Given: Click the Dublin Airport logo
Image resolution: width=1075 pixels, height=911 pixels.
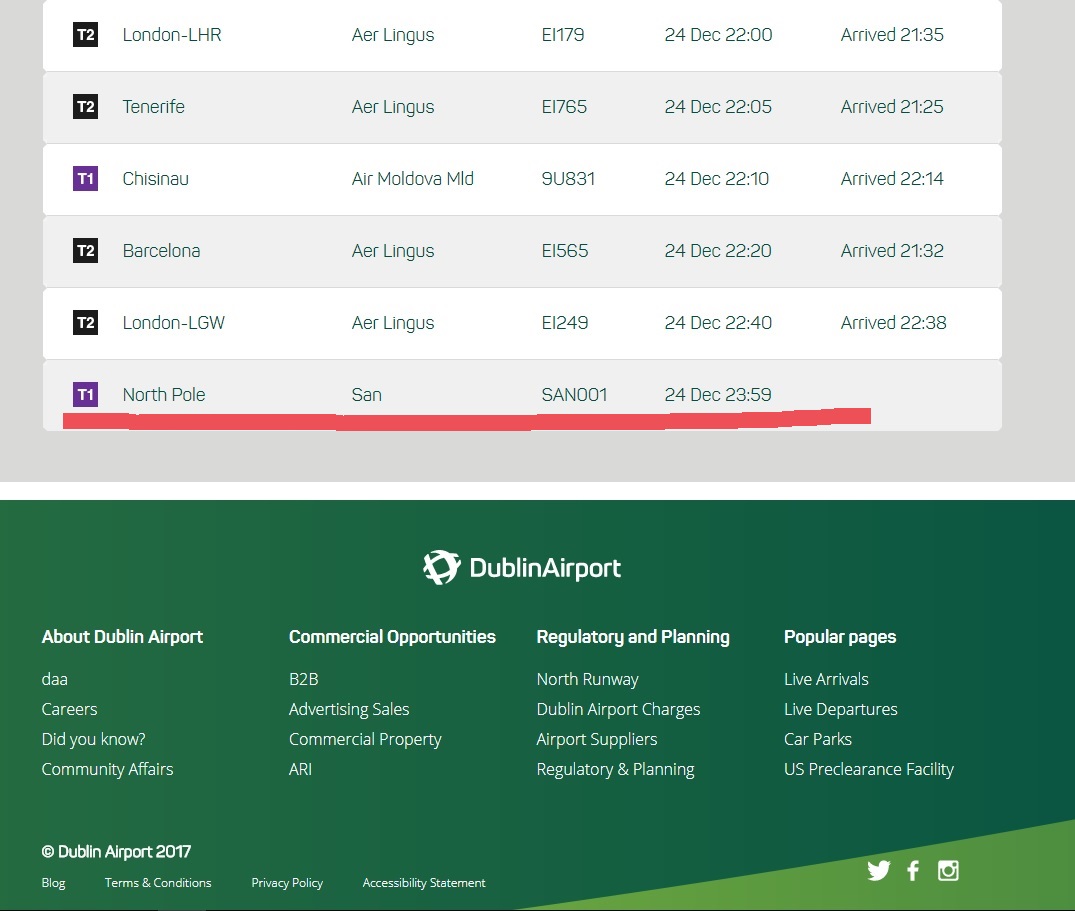Looking at the screenshot, I should (522, 568).
